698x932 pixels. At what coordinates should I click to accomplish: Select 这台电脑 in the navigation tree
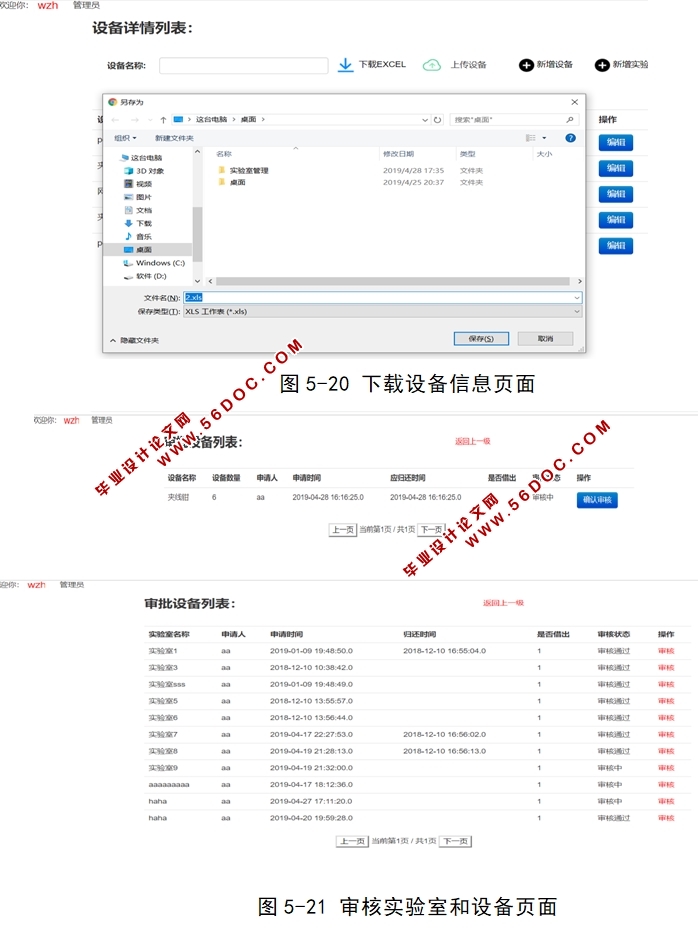click(141, 158)
